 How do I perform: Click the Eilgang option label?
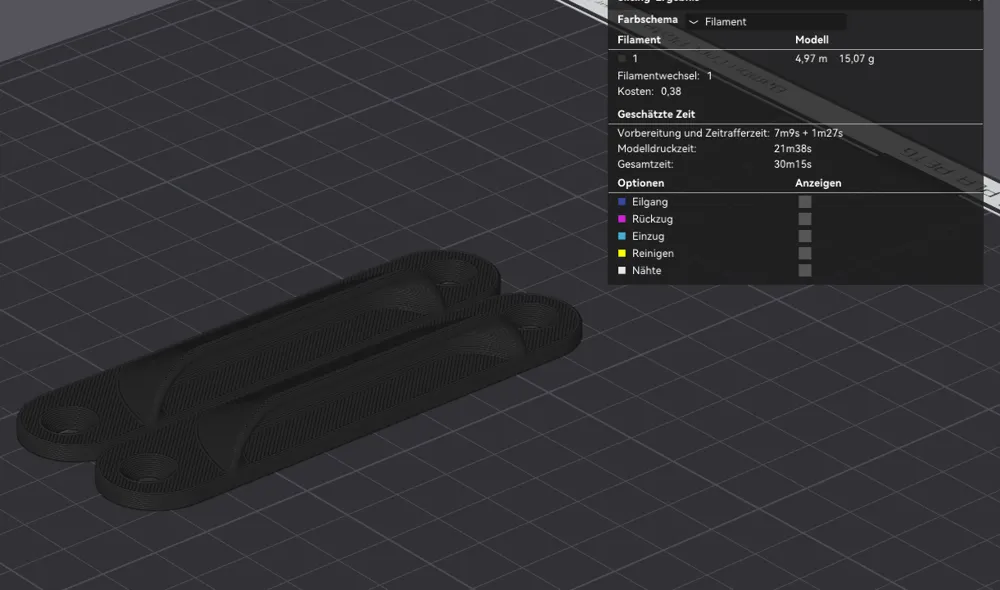(x=650, y=202)
